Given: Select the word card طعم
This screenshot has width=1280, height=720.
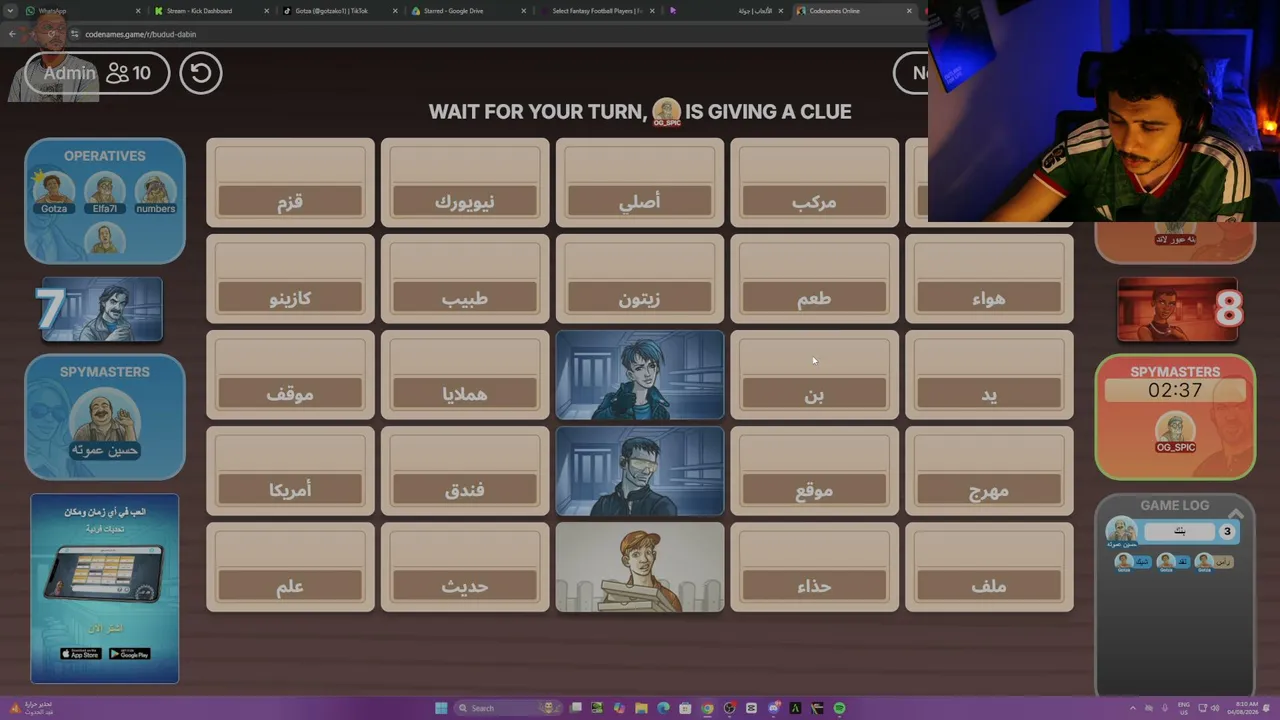Looking at the screenshot, I should 814,279.
